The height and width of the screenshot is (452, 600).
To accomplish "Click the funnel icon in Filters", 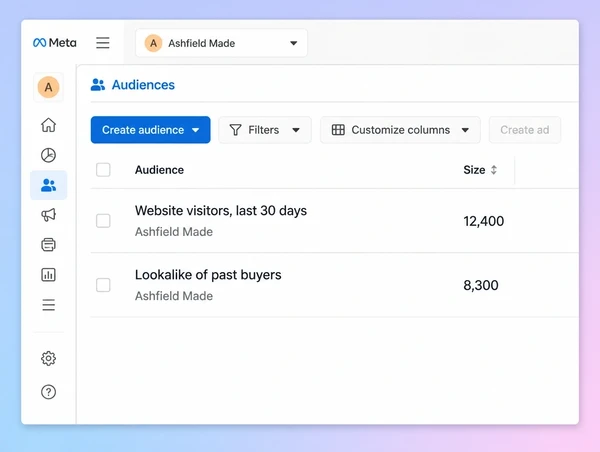I will [x=235, y=130].
